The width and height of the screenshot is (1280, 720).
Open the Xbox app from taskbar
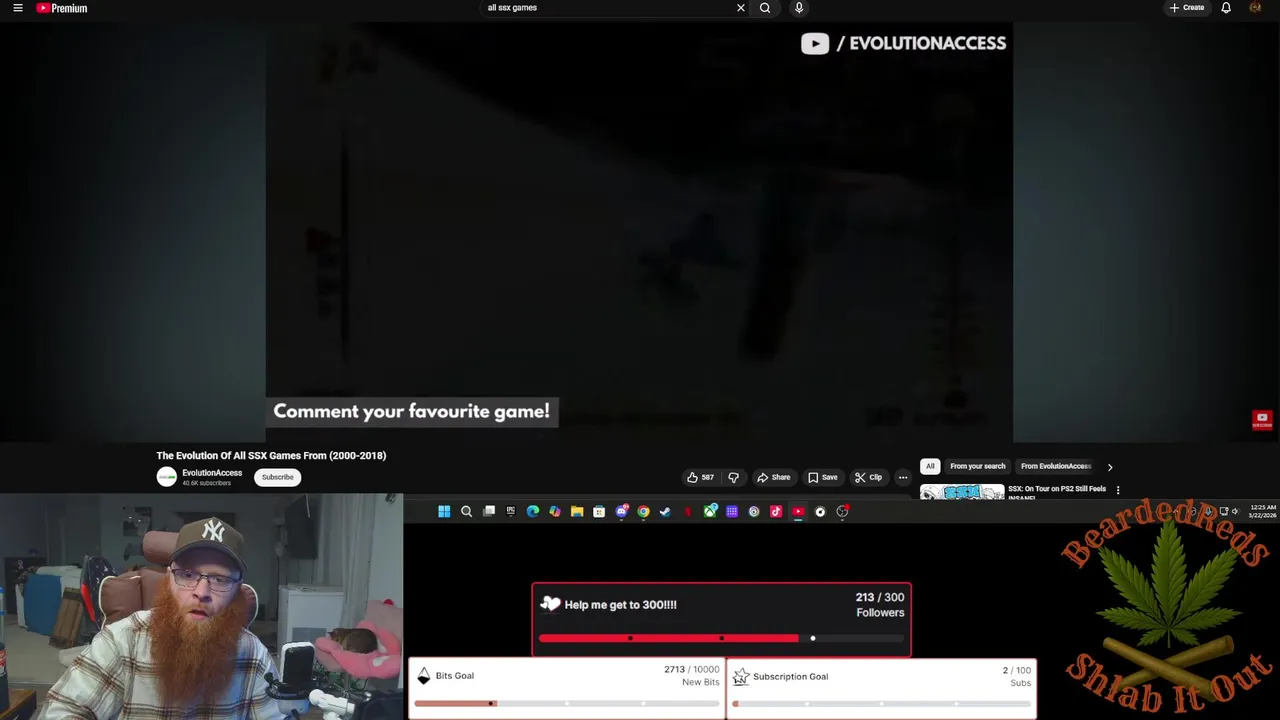(710, 512)
